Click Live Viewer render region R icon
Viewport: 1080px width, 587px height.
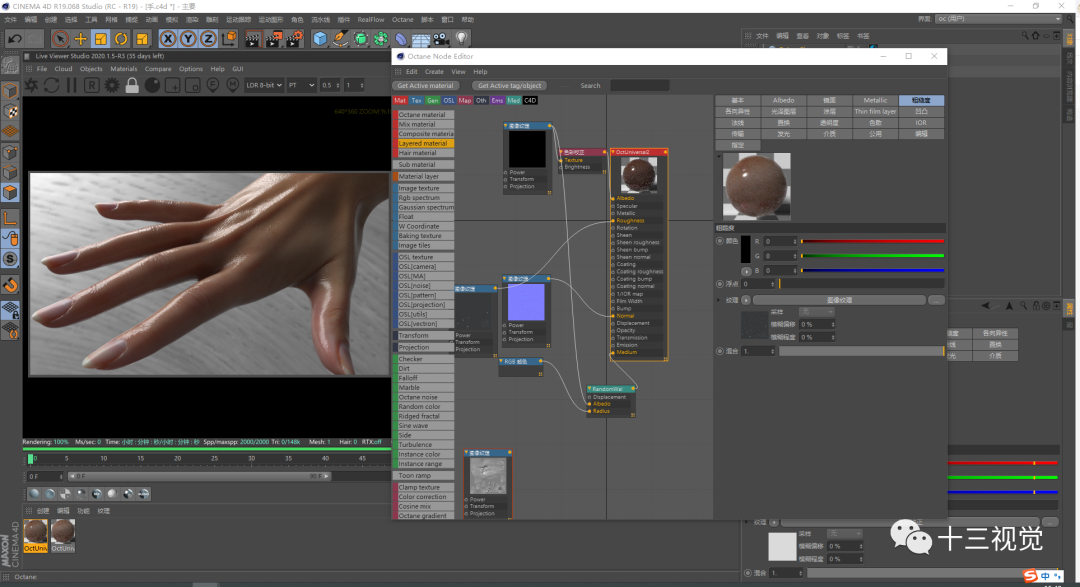pyautogui.click(x=92, y=85)
